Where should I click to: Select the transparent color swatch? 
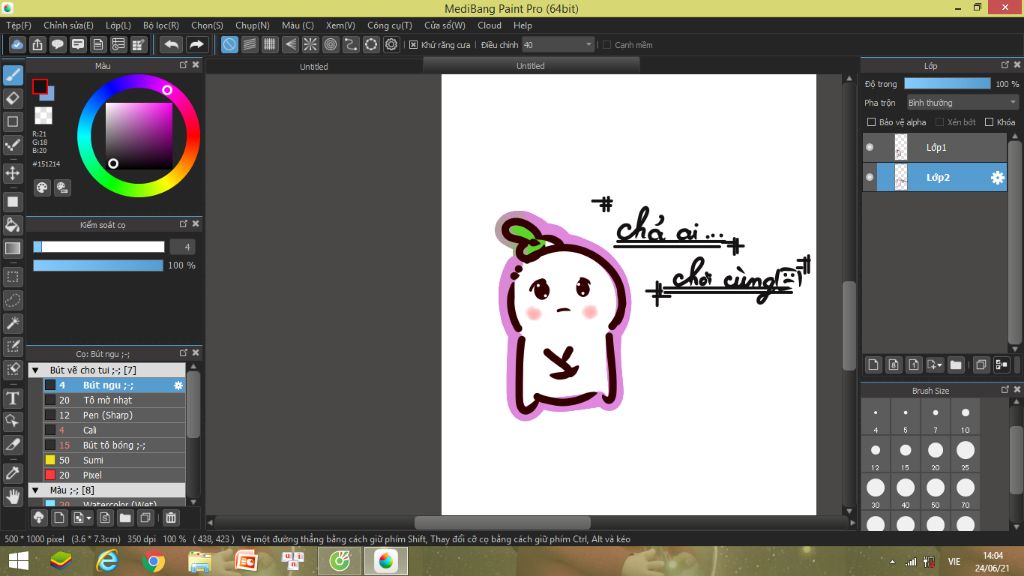point(43,116)
